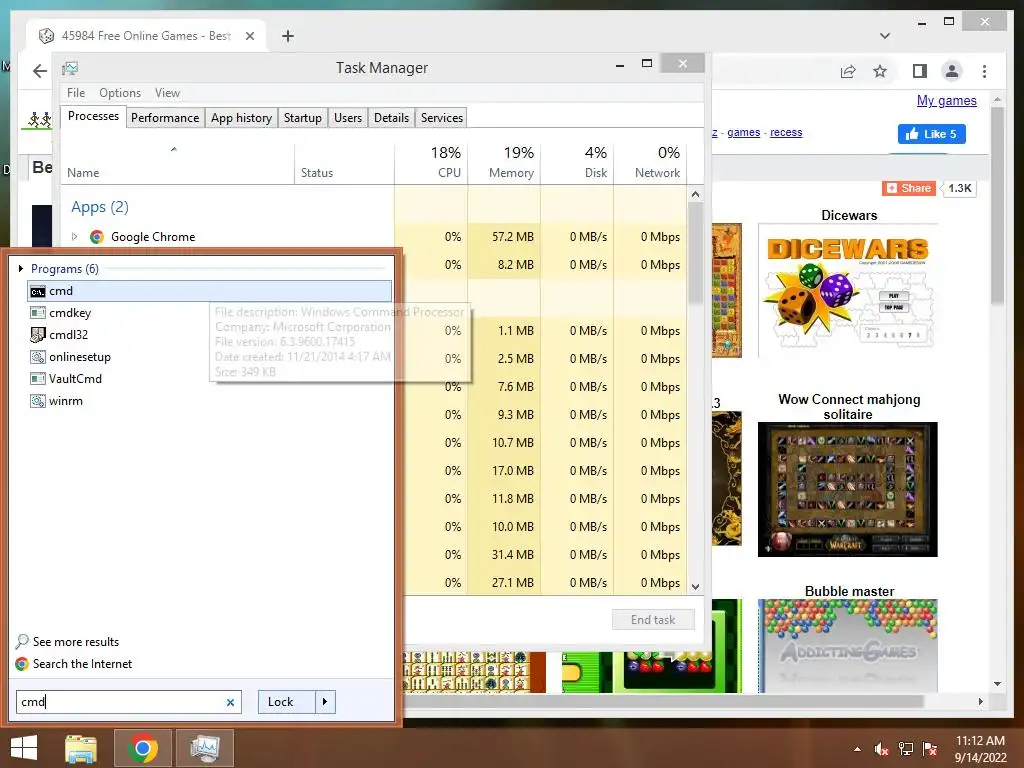Click the taskbar clock
Screen dimensions: 1024x768
coord(980,749)
